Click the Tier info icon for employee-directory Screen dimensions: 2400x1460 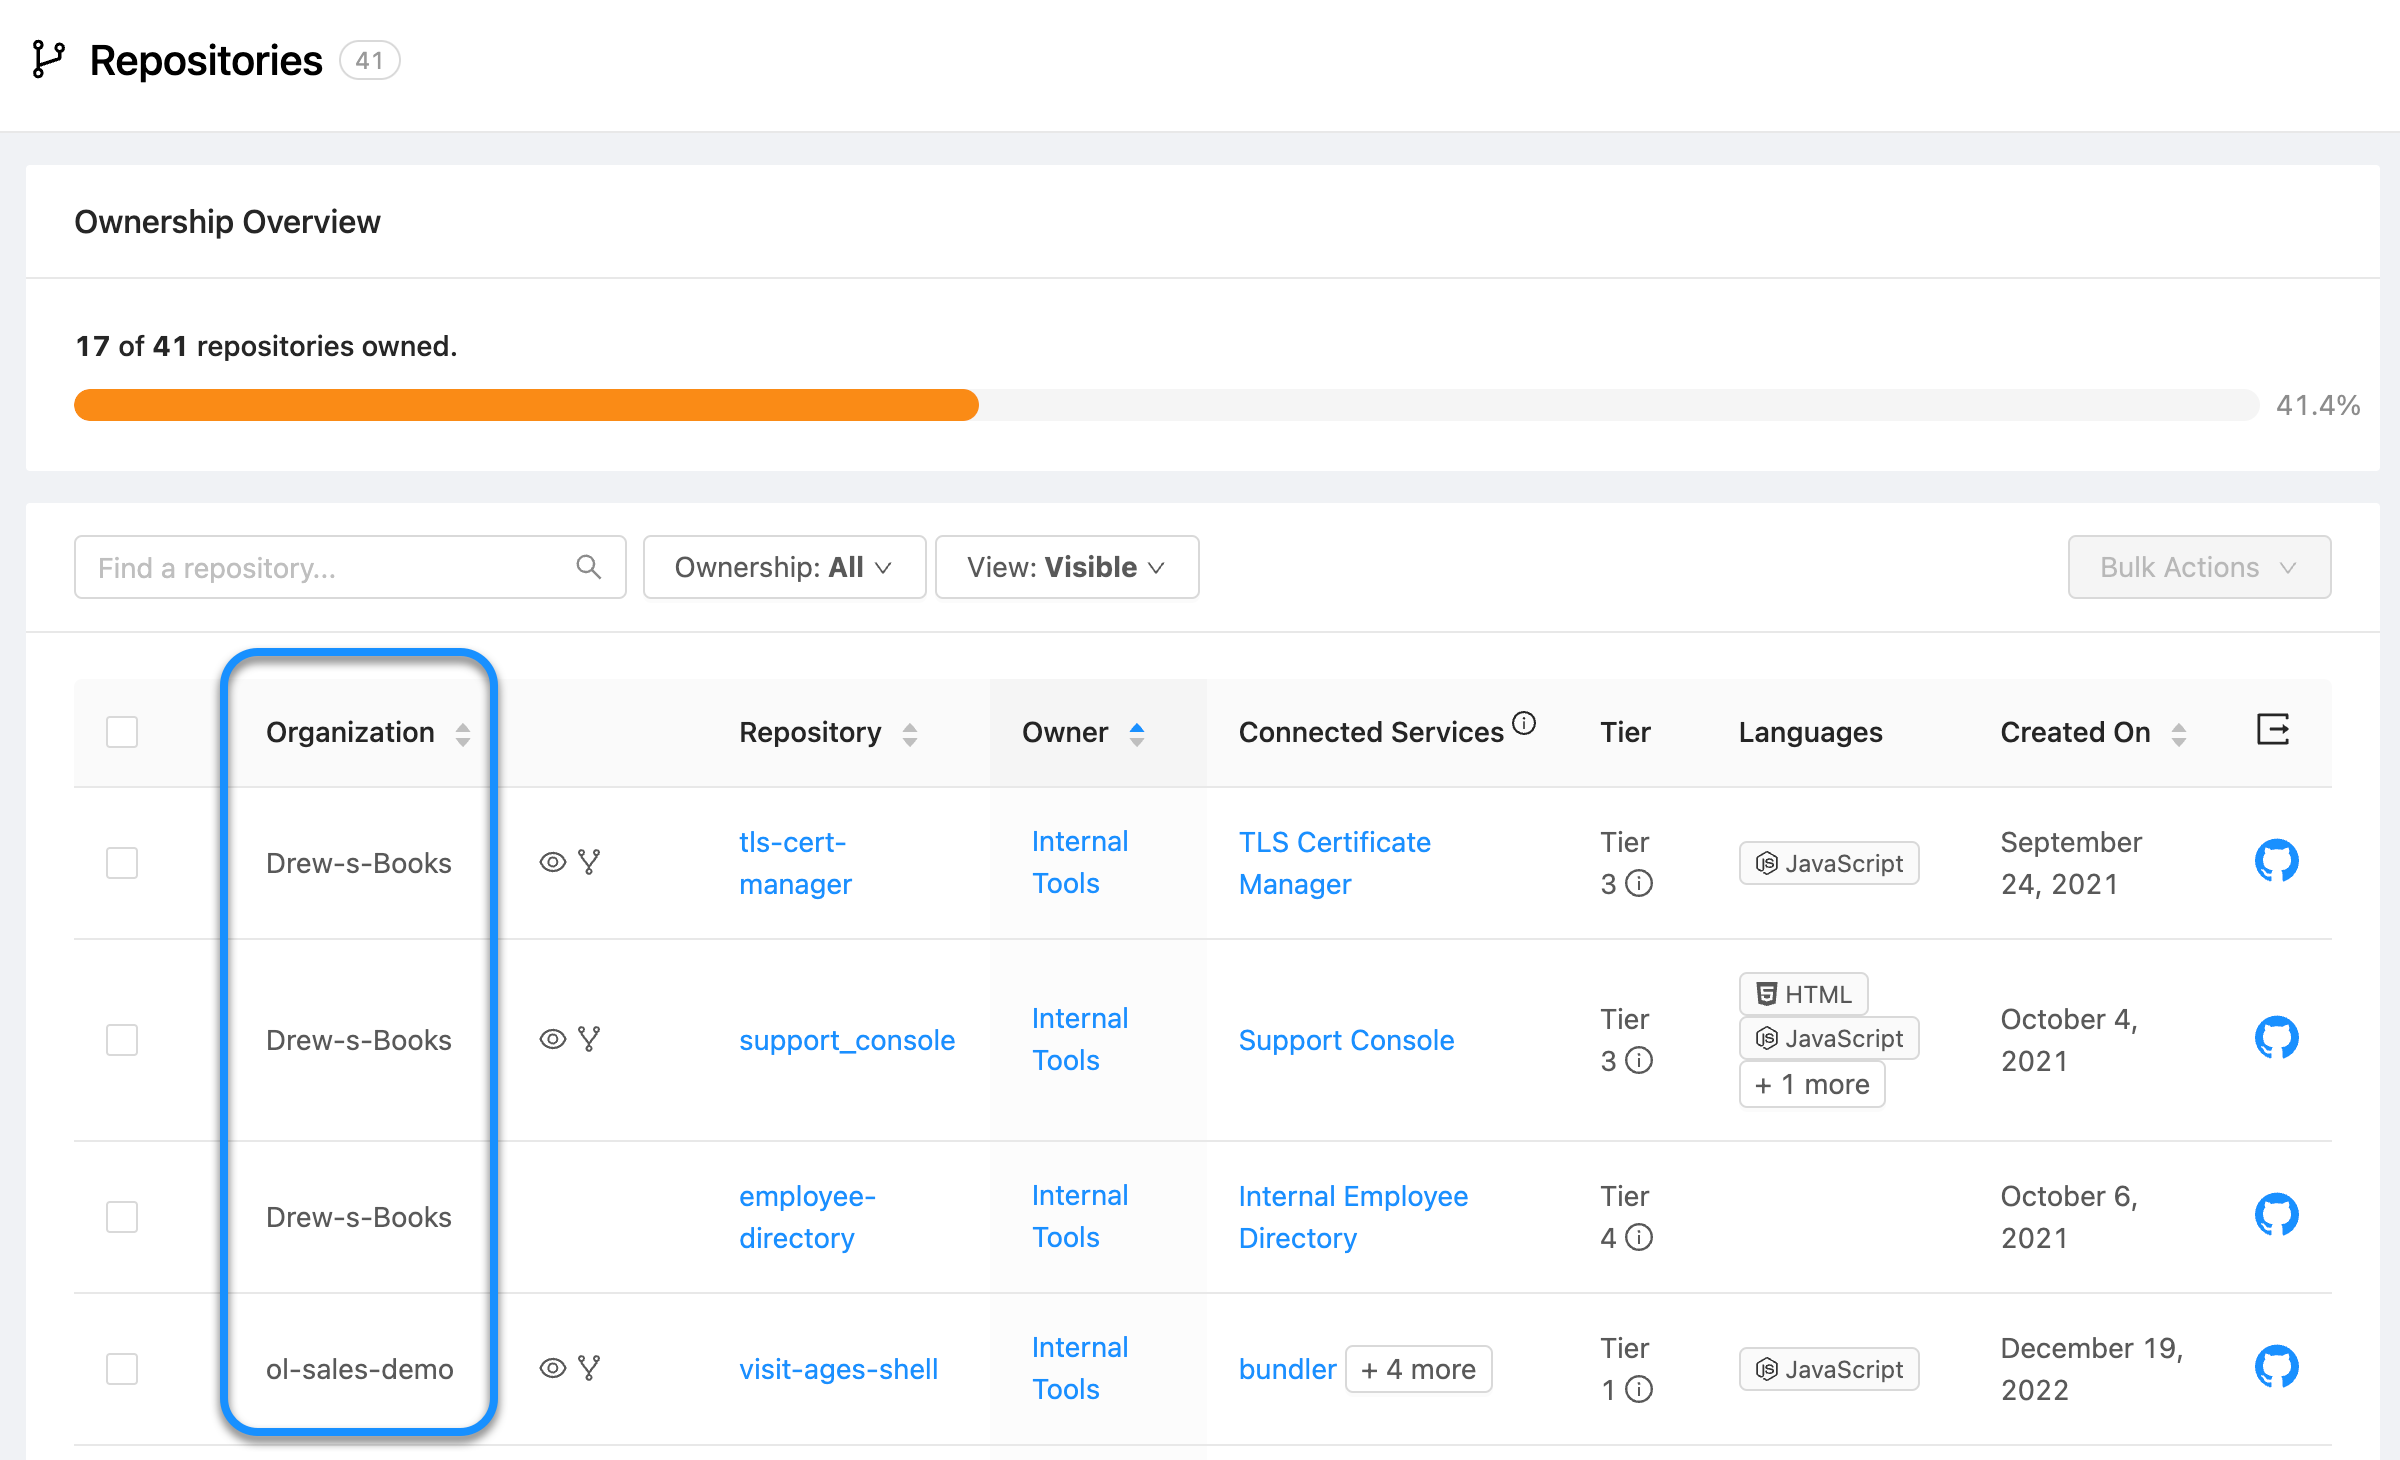click(x=1638, y=1238)
